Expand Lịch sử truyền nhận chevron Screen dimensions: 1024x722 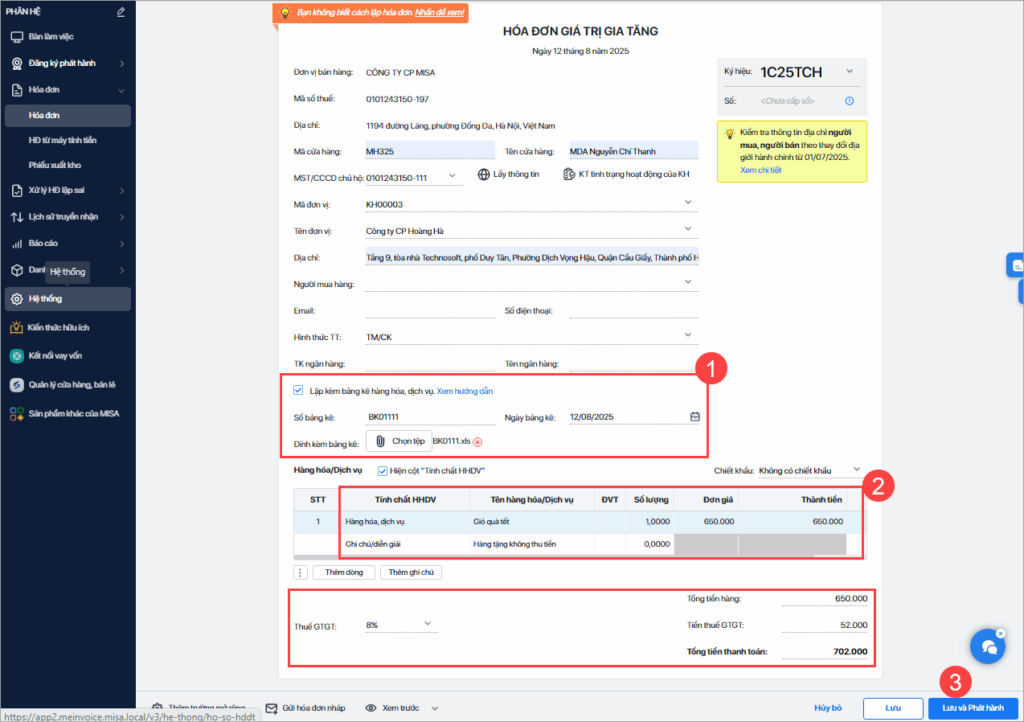point(121,217)
